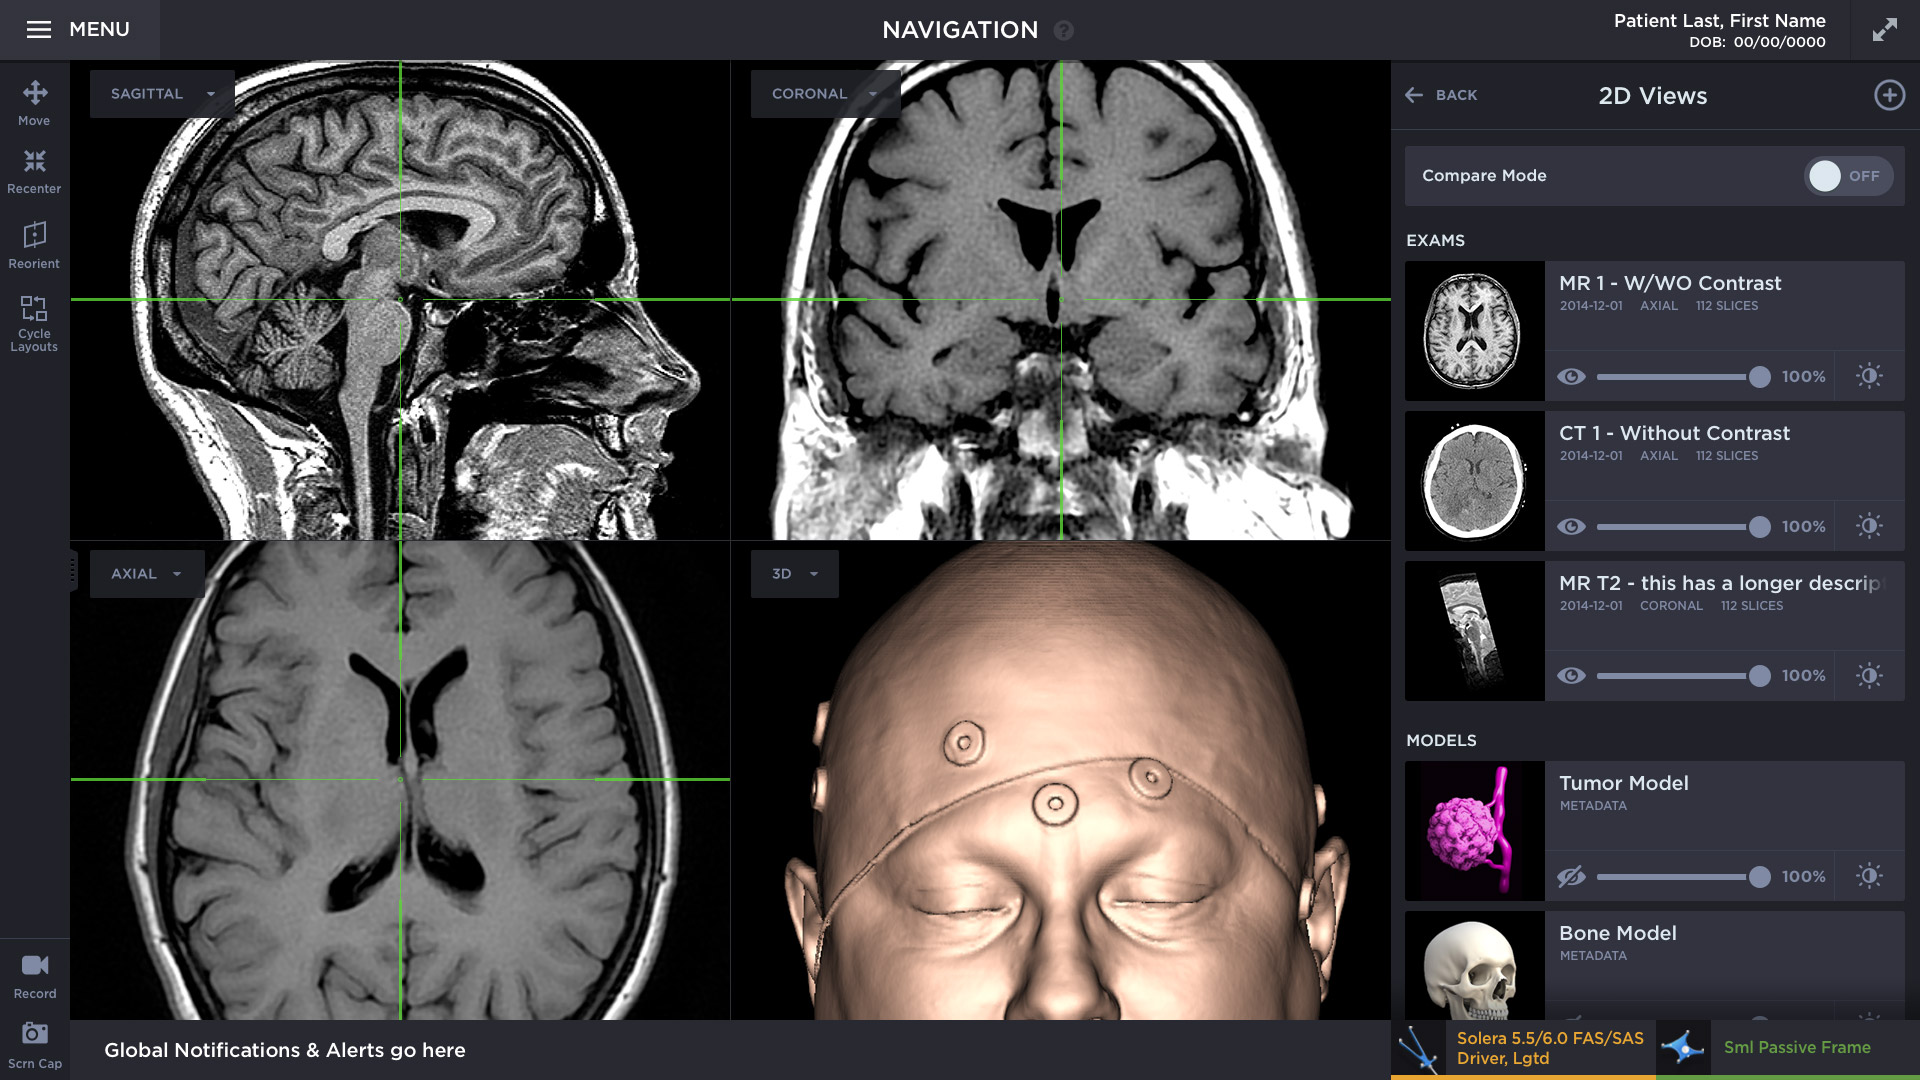Select the MR 1 axial brain thumbnail

coord(1474,331)
